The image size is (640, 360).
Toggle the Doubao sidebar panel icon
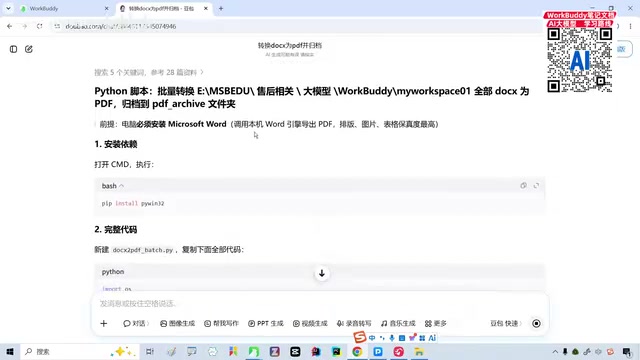(x=13, y=49)
